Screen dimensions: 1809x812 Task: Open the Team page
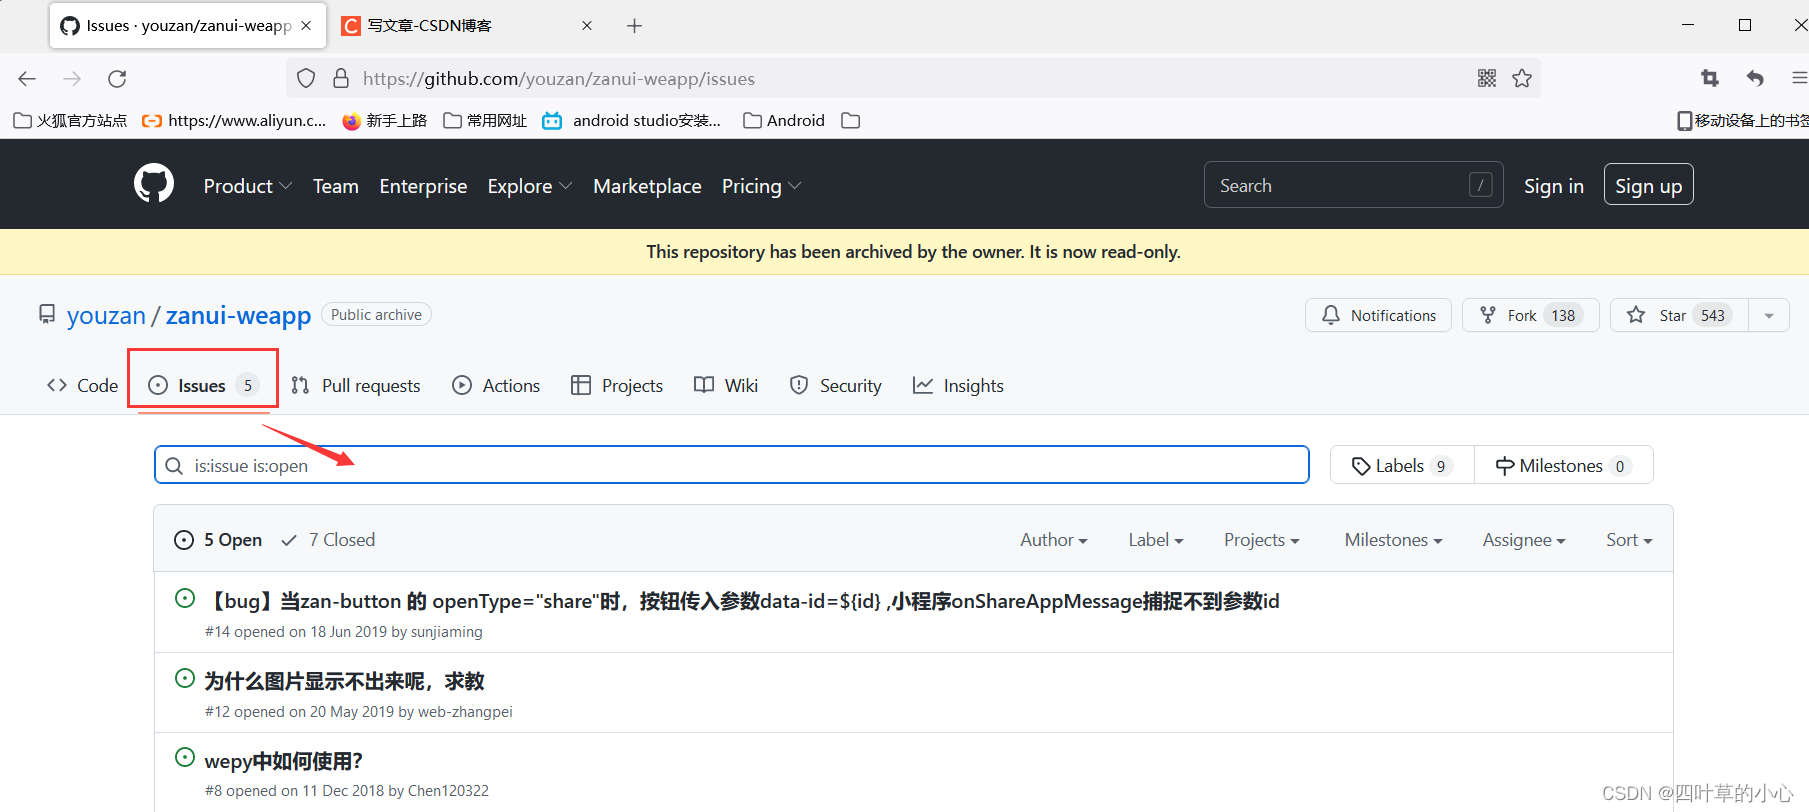coord(336,186)
